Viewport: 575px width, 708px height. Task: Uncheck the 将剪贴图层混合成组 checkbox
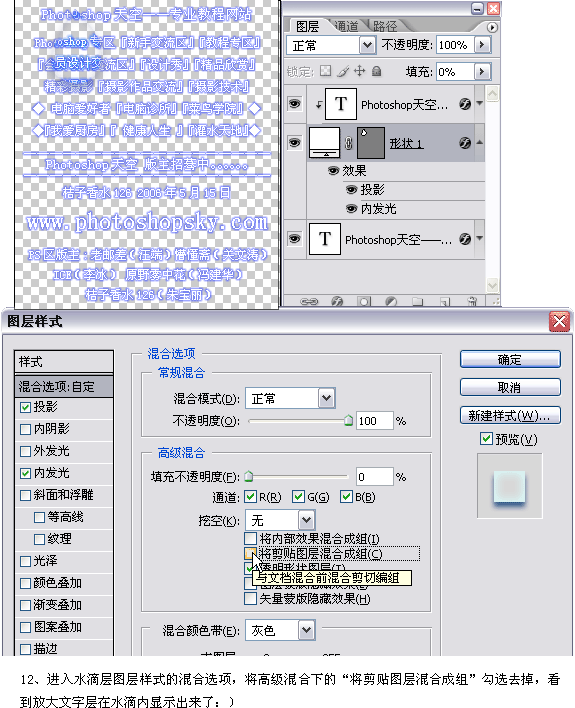250,553
